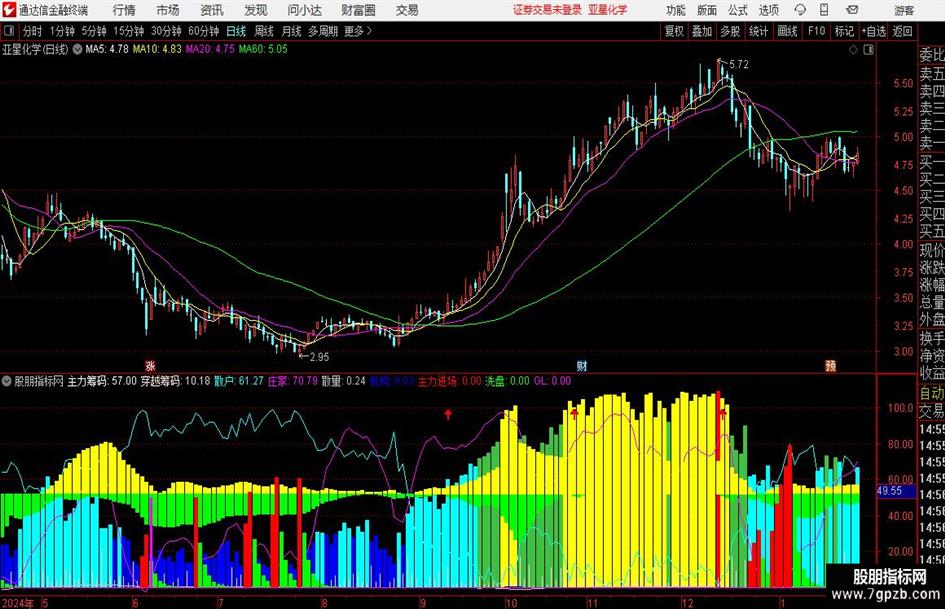The image size is (945, 609).
Task: Toggle the side panel icon near diamond
Action: tap(868, 50)
